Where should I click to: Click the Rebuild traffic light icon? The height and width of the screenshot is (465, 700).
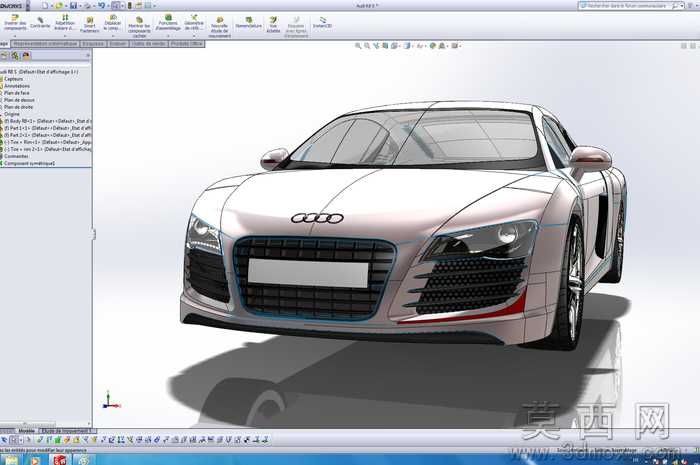coord(130,5)
